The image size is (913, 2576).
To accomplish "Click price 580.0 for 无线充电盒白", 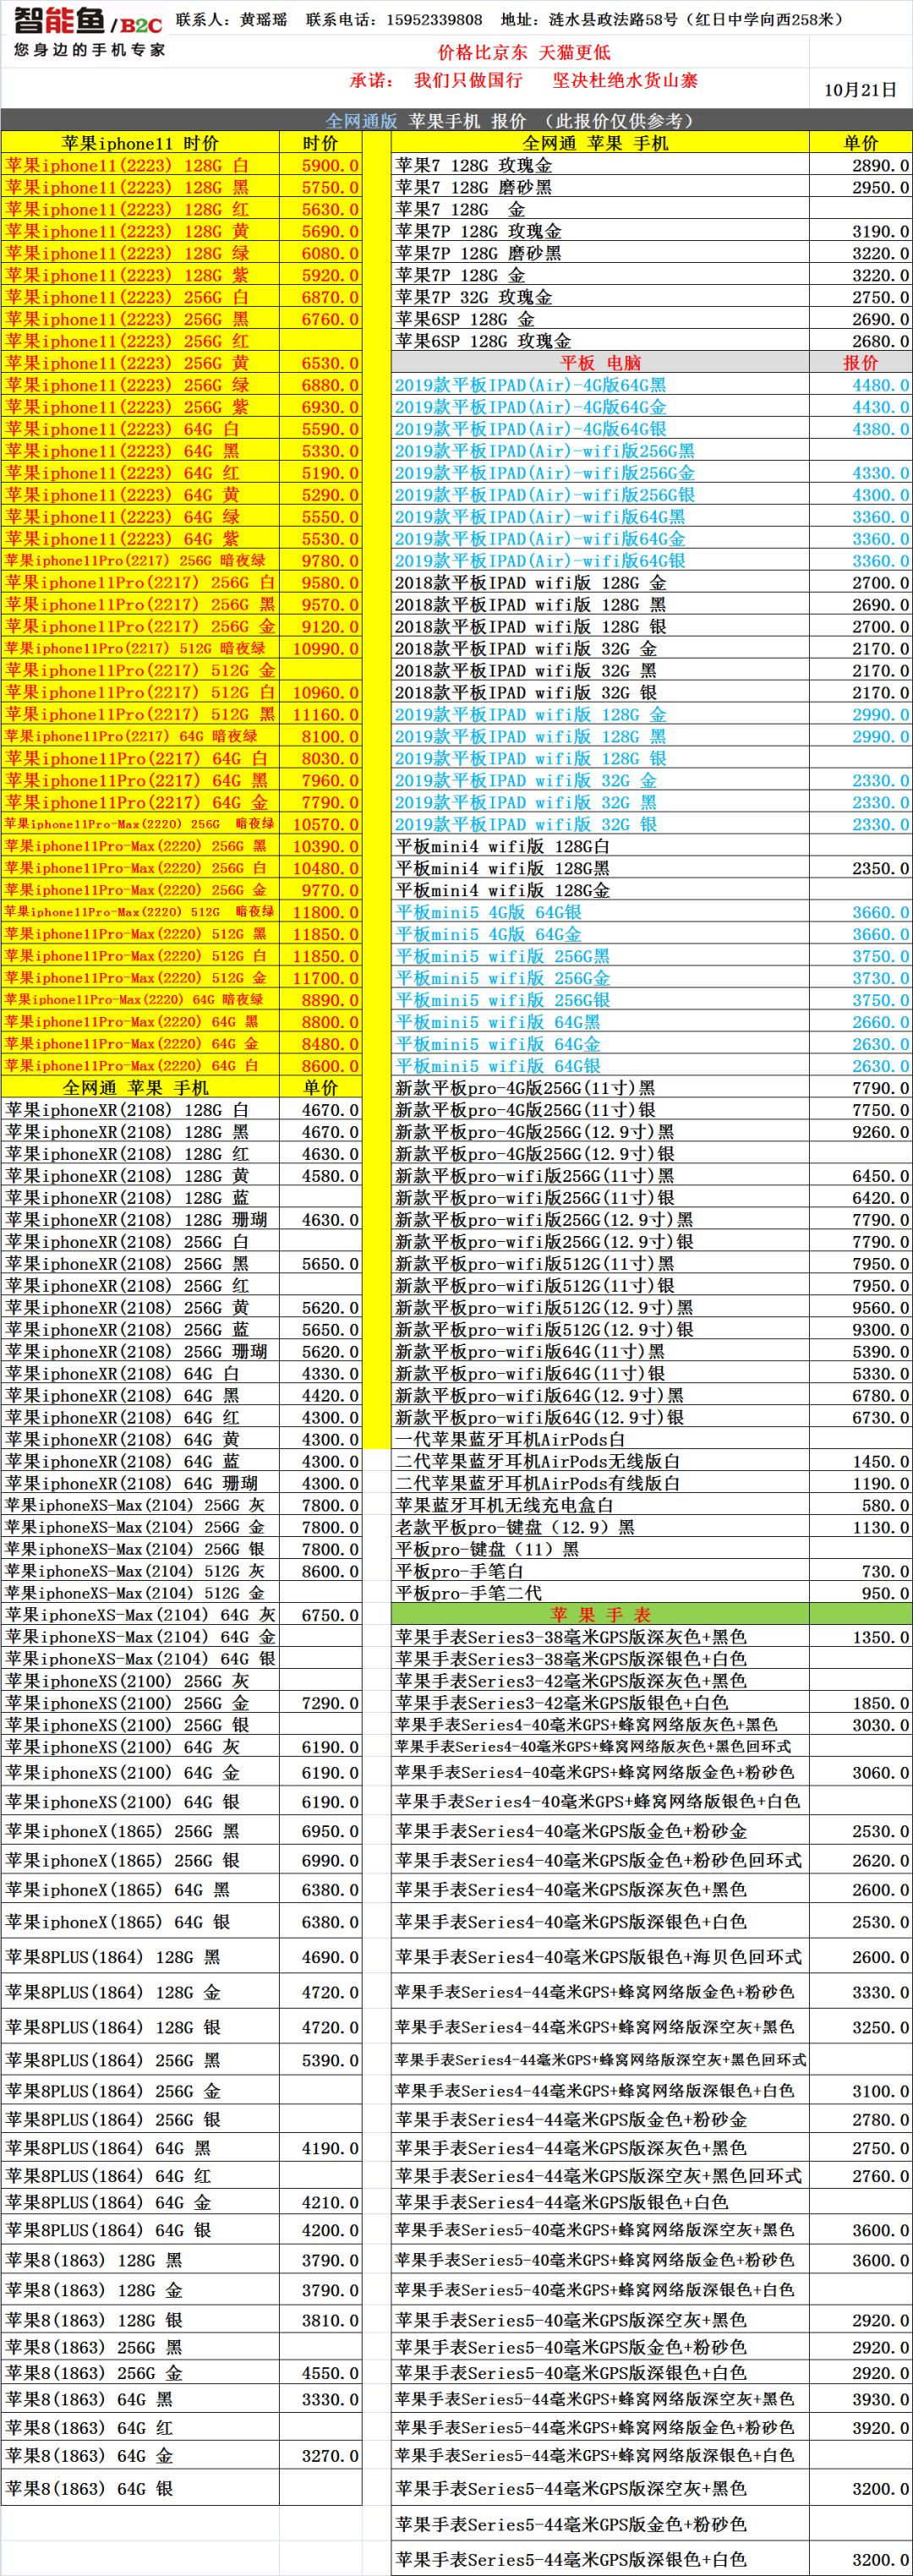I will pos(860,1505).
